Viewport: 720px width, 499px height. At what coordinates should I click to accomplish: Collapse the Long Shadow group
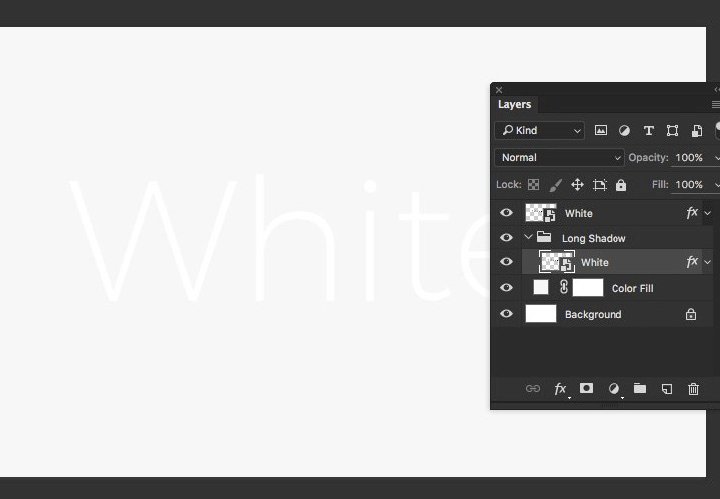(528, 238)
